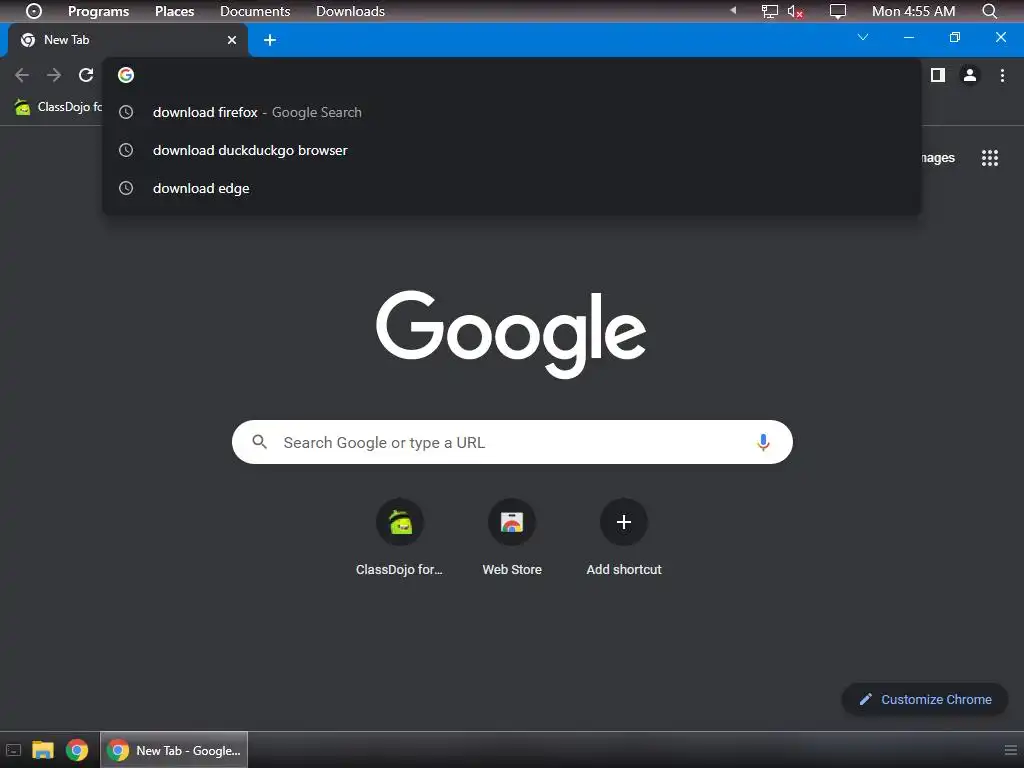Click clock icon beside download edge
Image resolution: width=1024 pixels, height=768 pixels.
click(x=126, y=188)
